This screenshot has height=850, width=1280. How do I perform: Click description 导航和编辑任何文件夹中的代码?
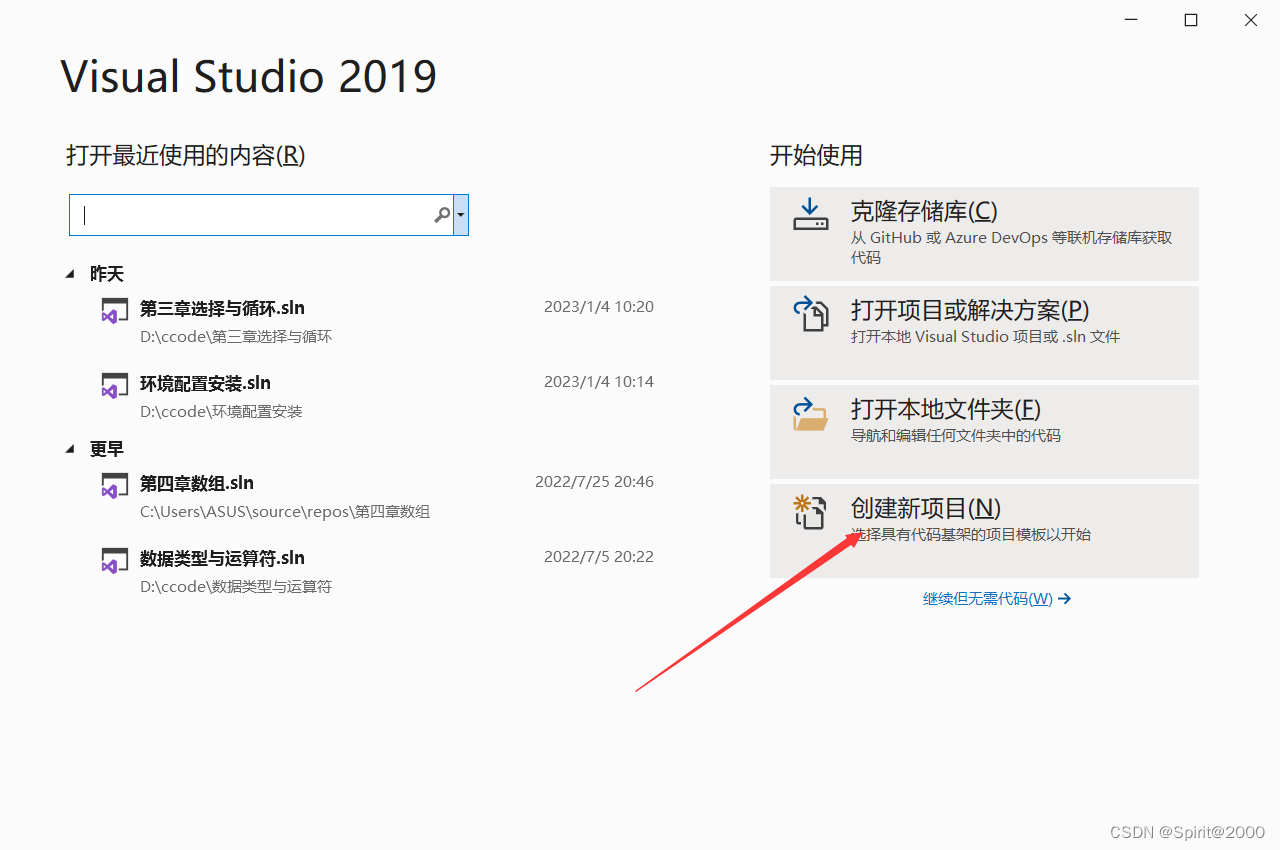pos(956,436)
